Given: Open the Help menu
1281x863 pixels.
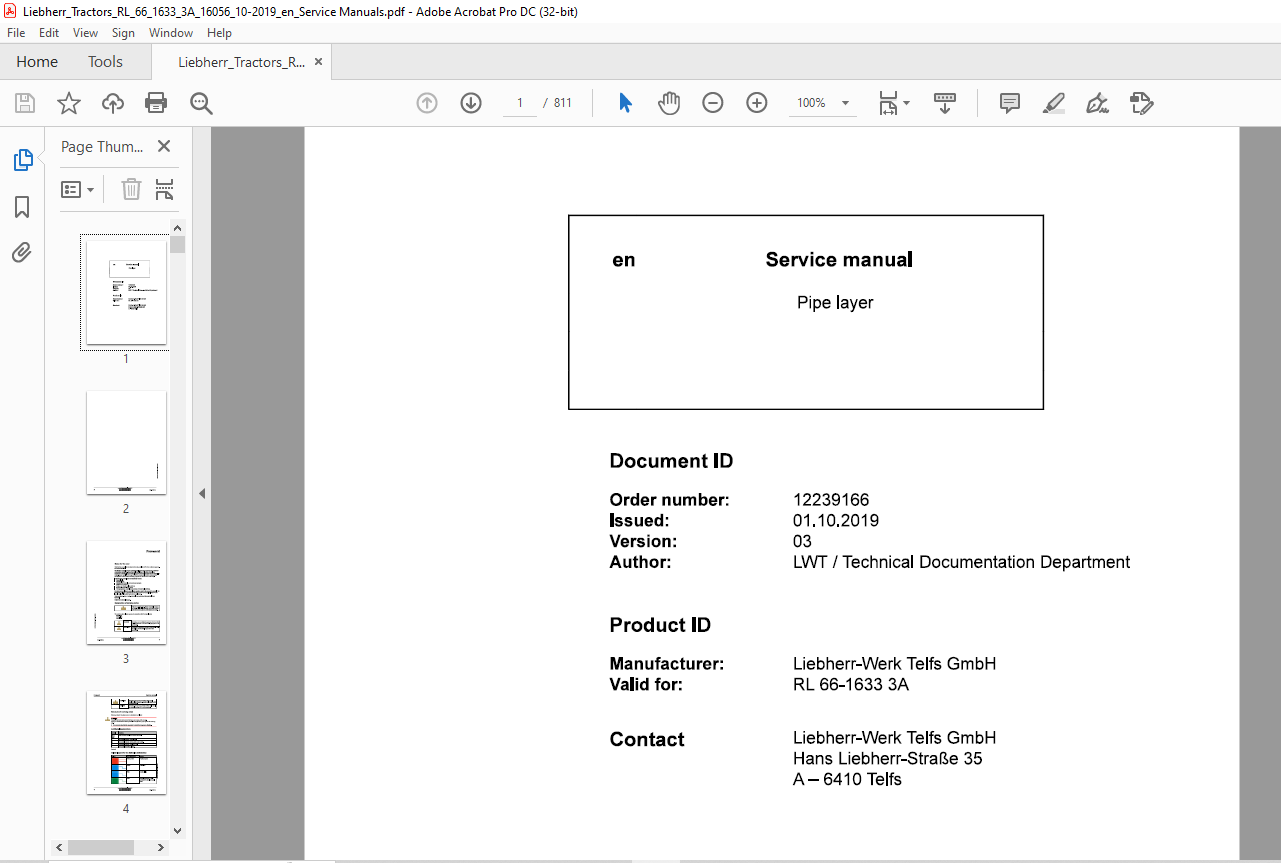Looking at the screenshot, I should pyautogui.click(x=219, y=33).
